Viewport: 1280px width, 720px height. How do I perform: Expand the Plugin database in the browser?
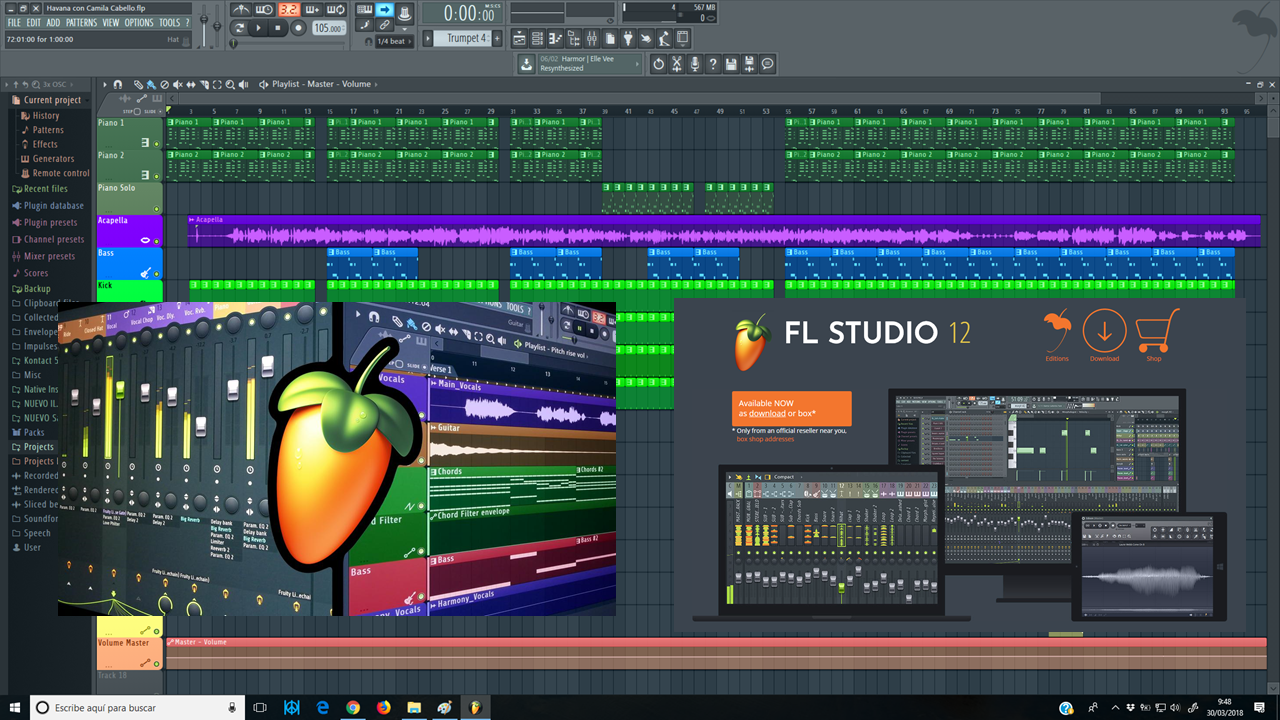point(50,205)
